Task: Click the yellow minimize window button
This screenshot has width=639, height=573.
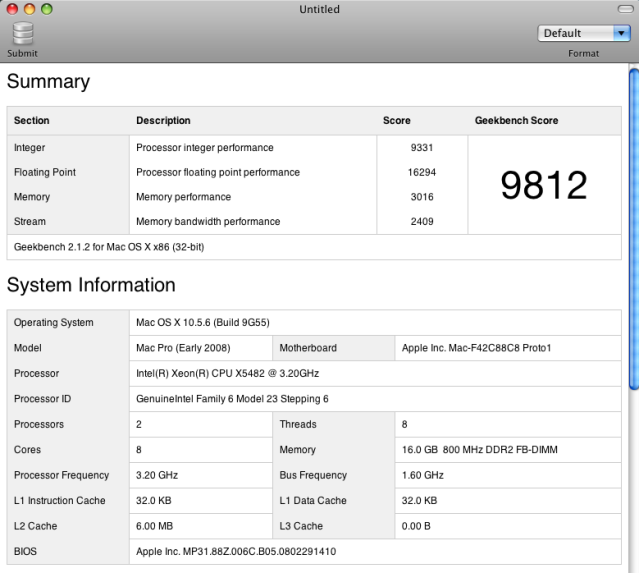Action: 29,9
